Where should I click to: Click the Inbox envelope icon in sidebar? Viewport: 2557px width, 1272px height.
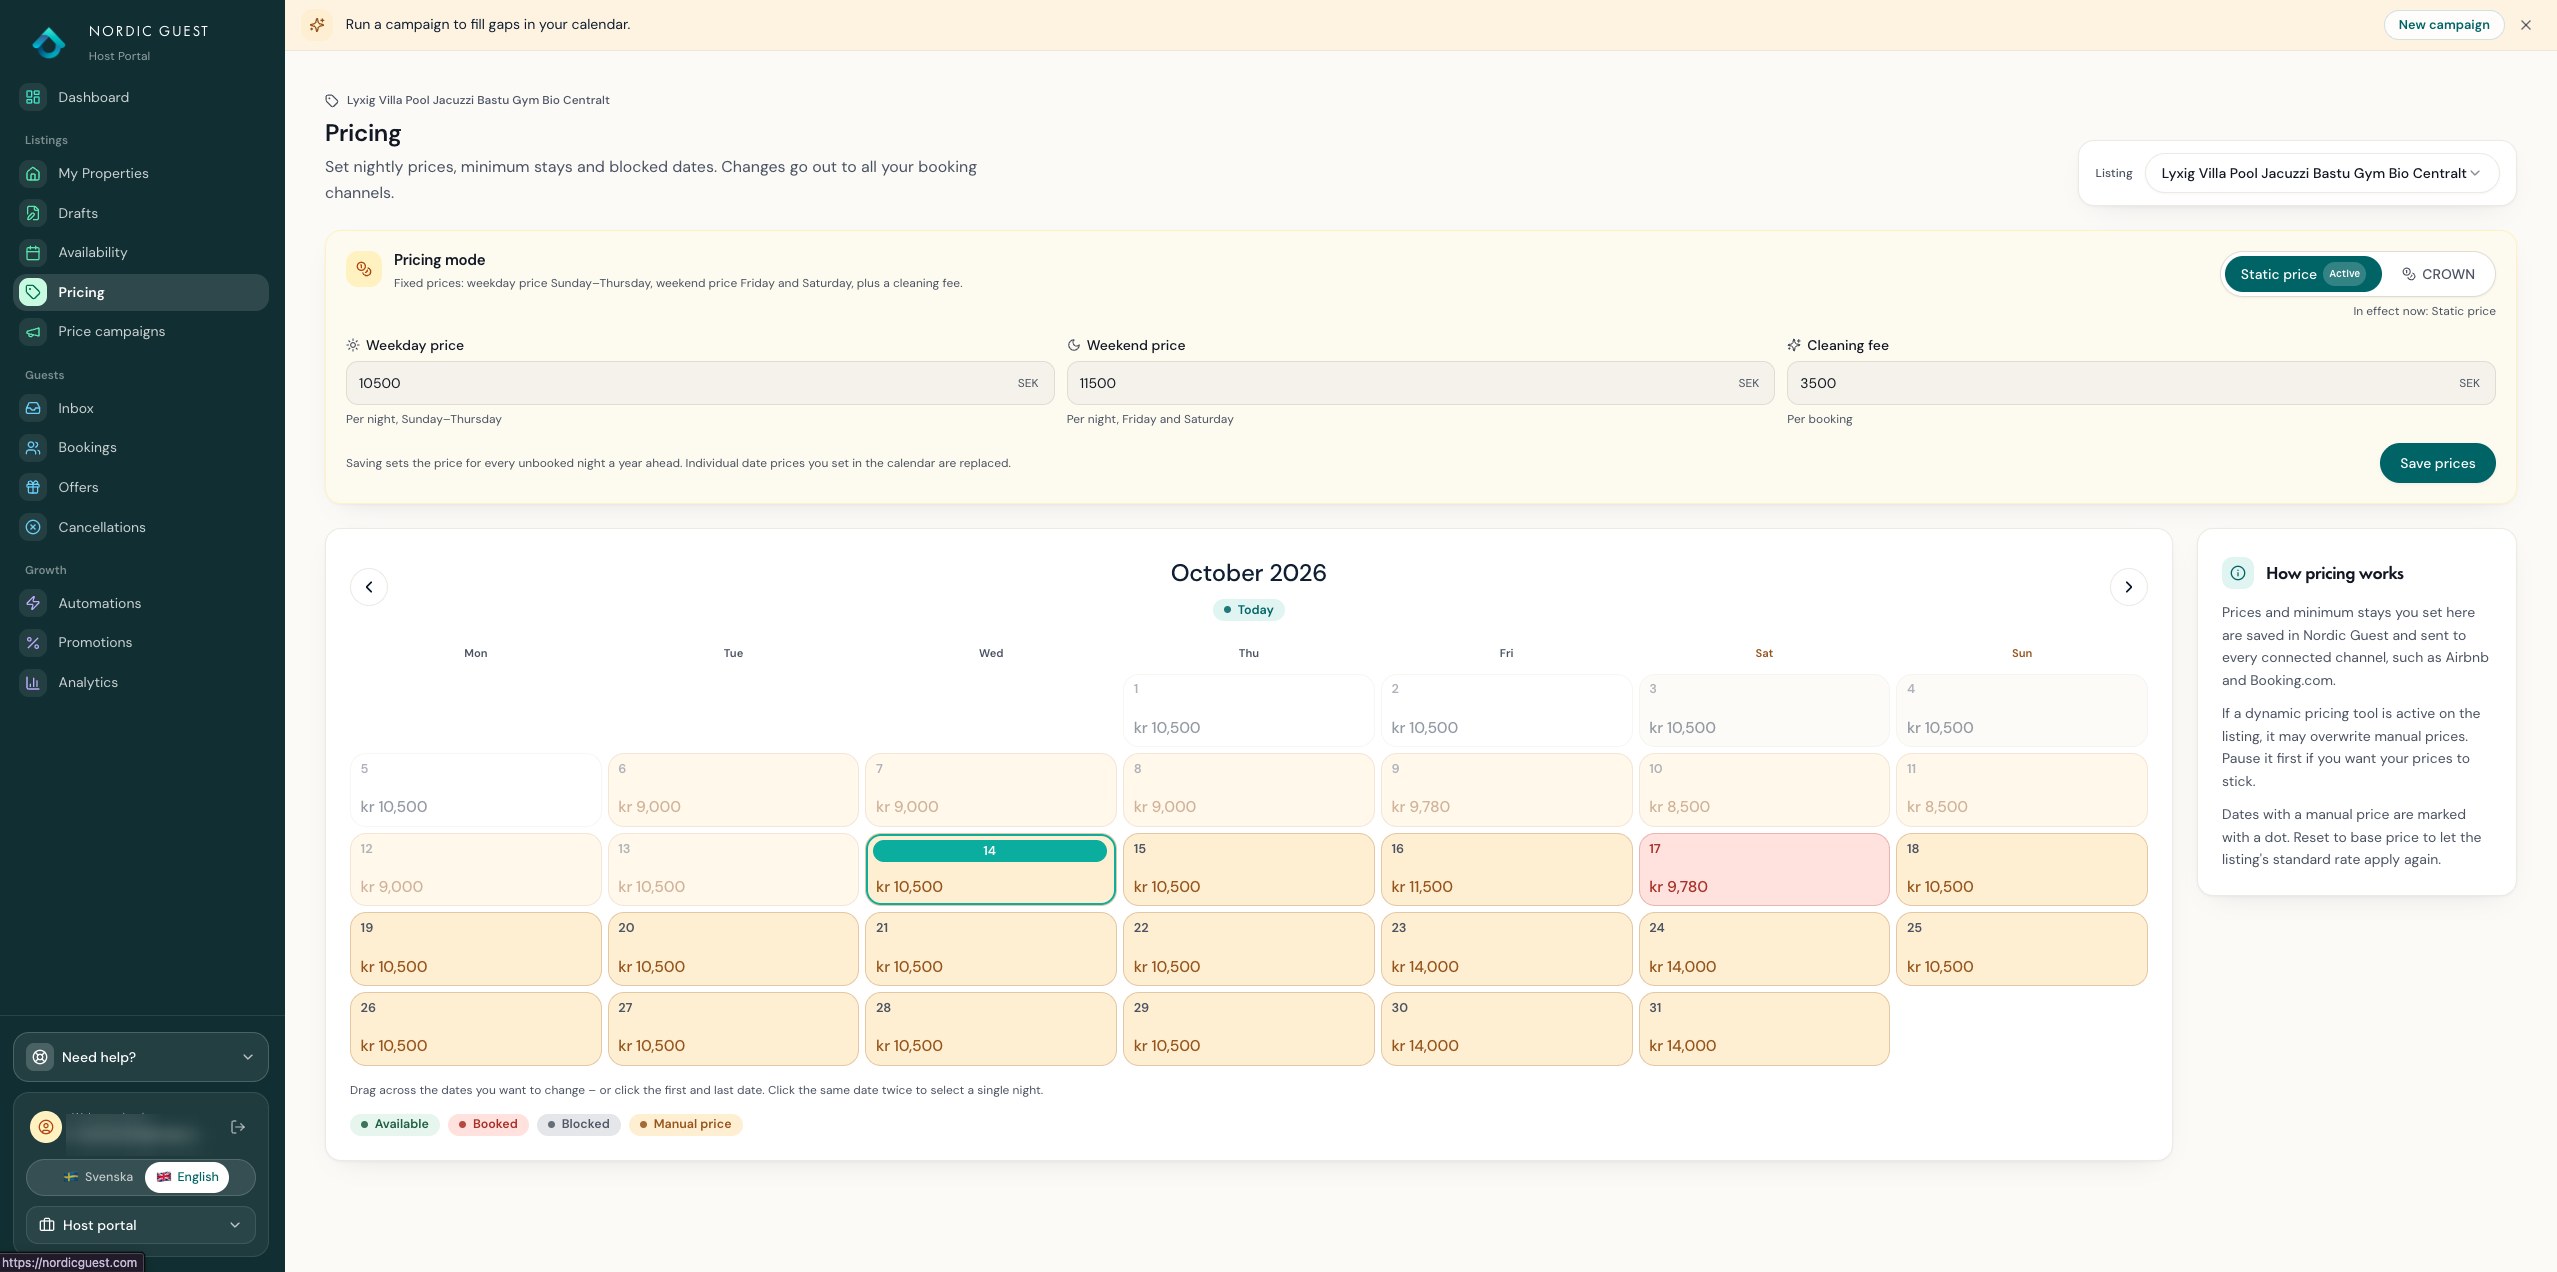tap(33, 408)
